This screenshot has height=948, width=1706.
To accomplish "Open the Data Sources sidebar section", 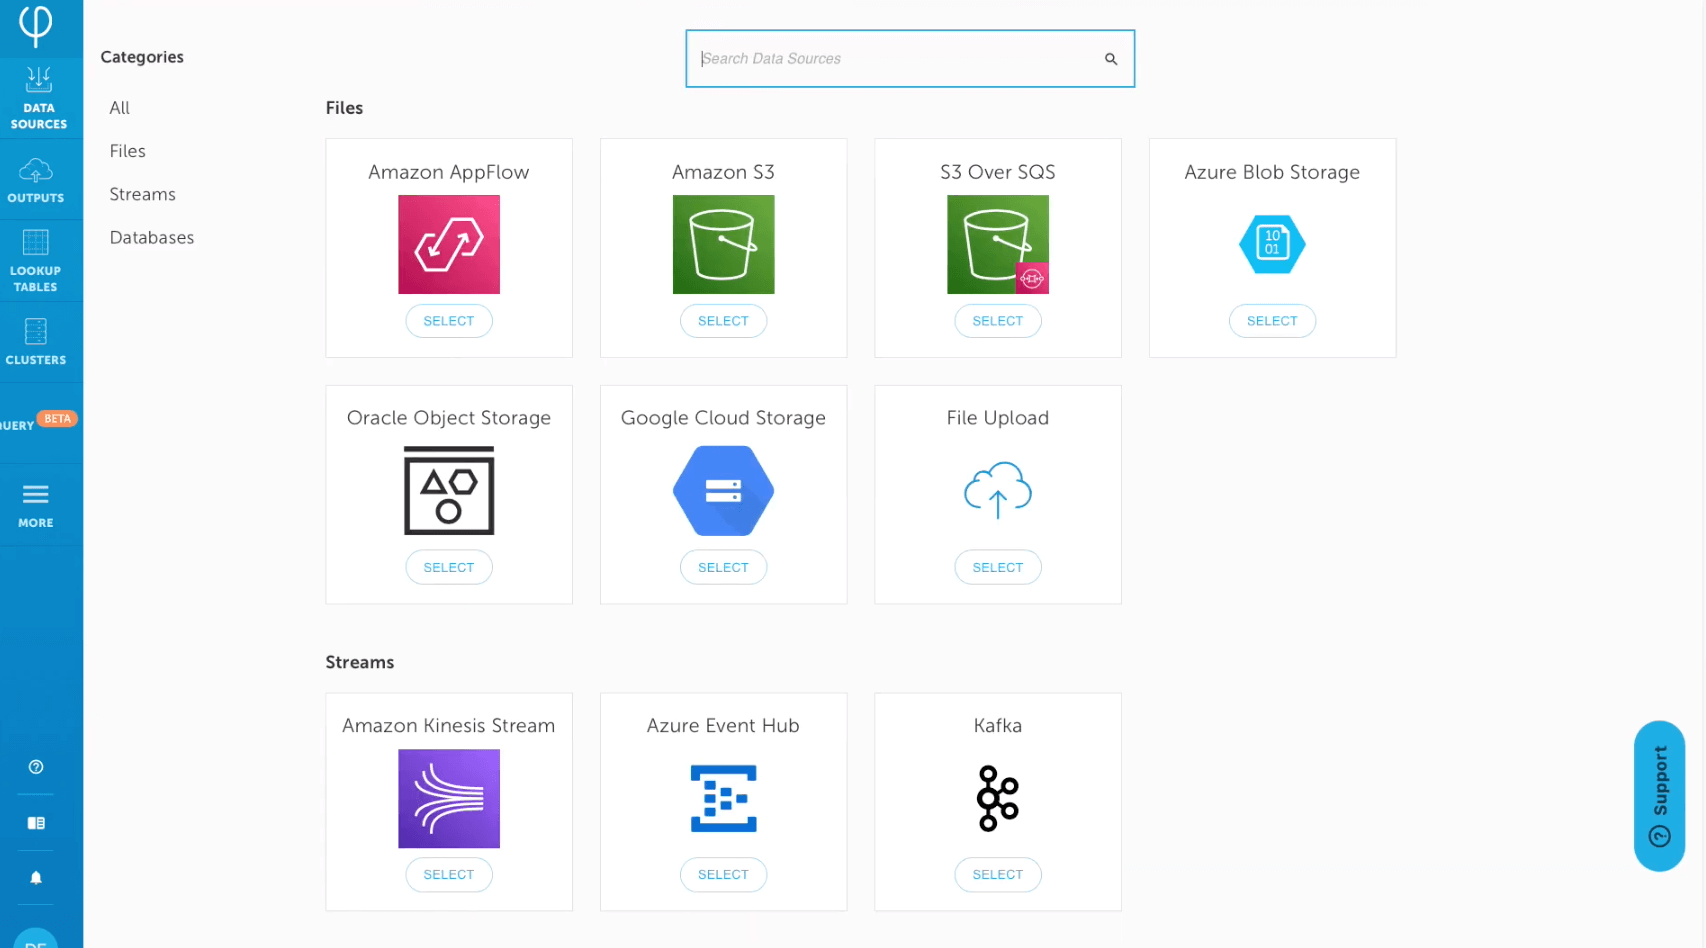I will [x=39, y=98].
